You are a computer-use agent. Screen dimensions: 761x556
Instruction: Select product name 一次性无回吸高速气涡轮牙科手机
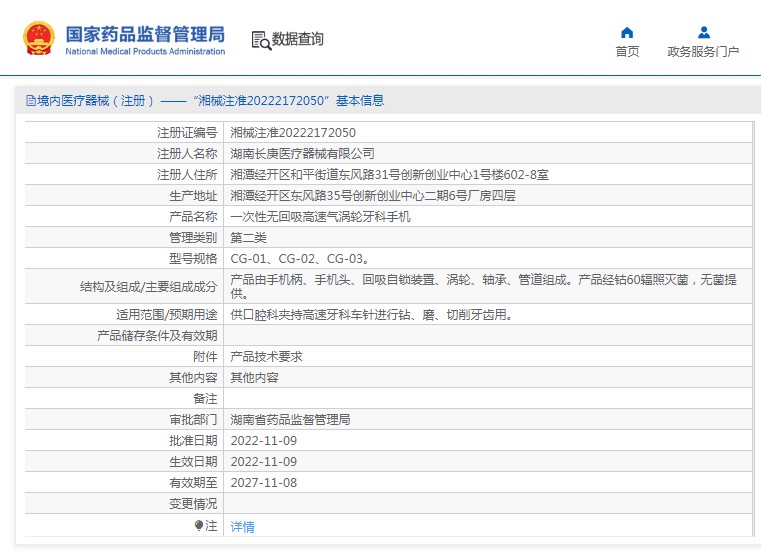[320, 216]
